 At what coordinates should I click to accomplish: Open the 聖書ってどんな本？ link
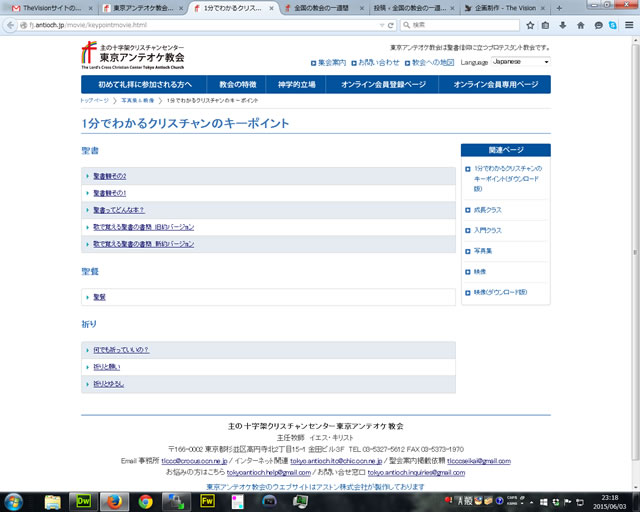[119, 210]
